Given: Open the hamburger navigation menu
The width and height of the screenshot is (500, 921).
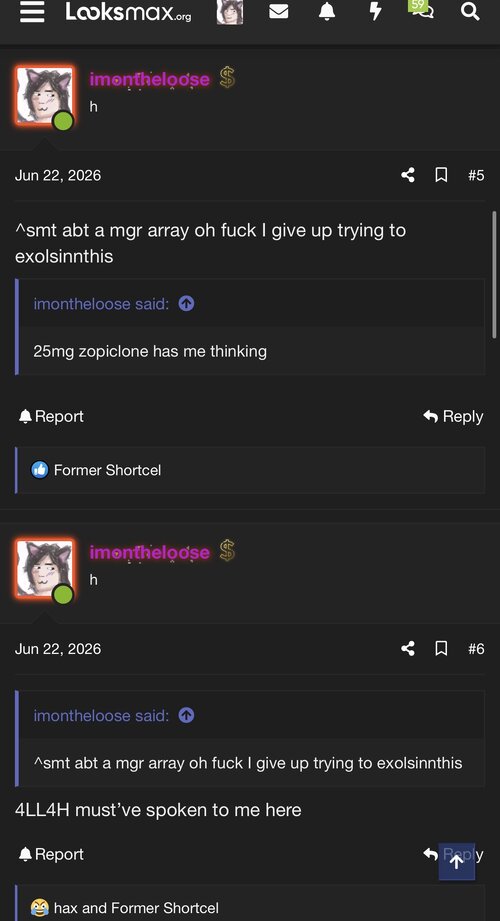Looking at the screenshot, I should pos(32,12).
